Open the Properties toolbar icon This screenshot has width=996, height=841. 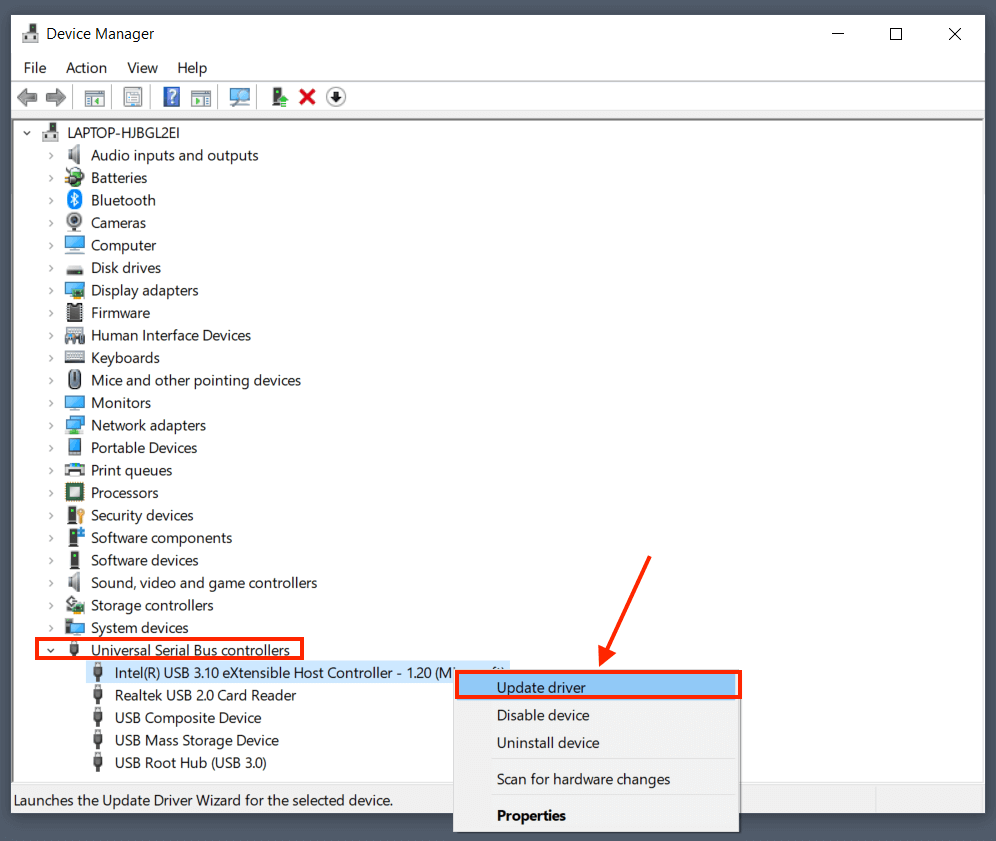133,97
